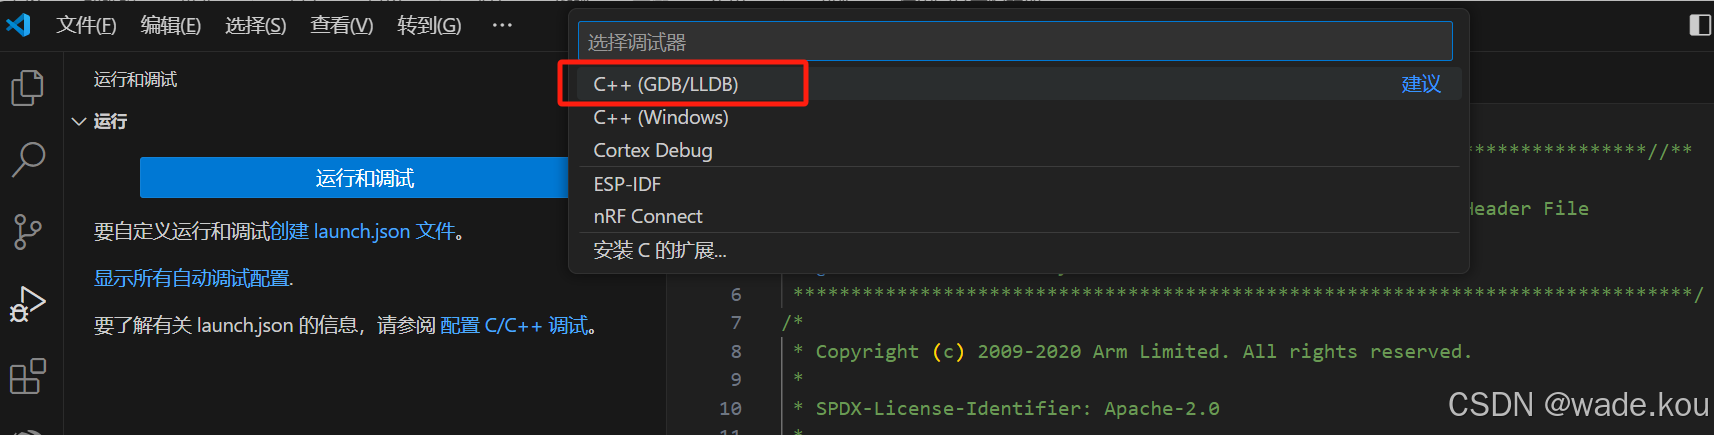1714x435 pixels.
Task: Open the Extensions view icon
Action: (x=28, y=377)
